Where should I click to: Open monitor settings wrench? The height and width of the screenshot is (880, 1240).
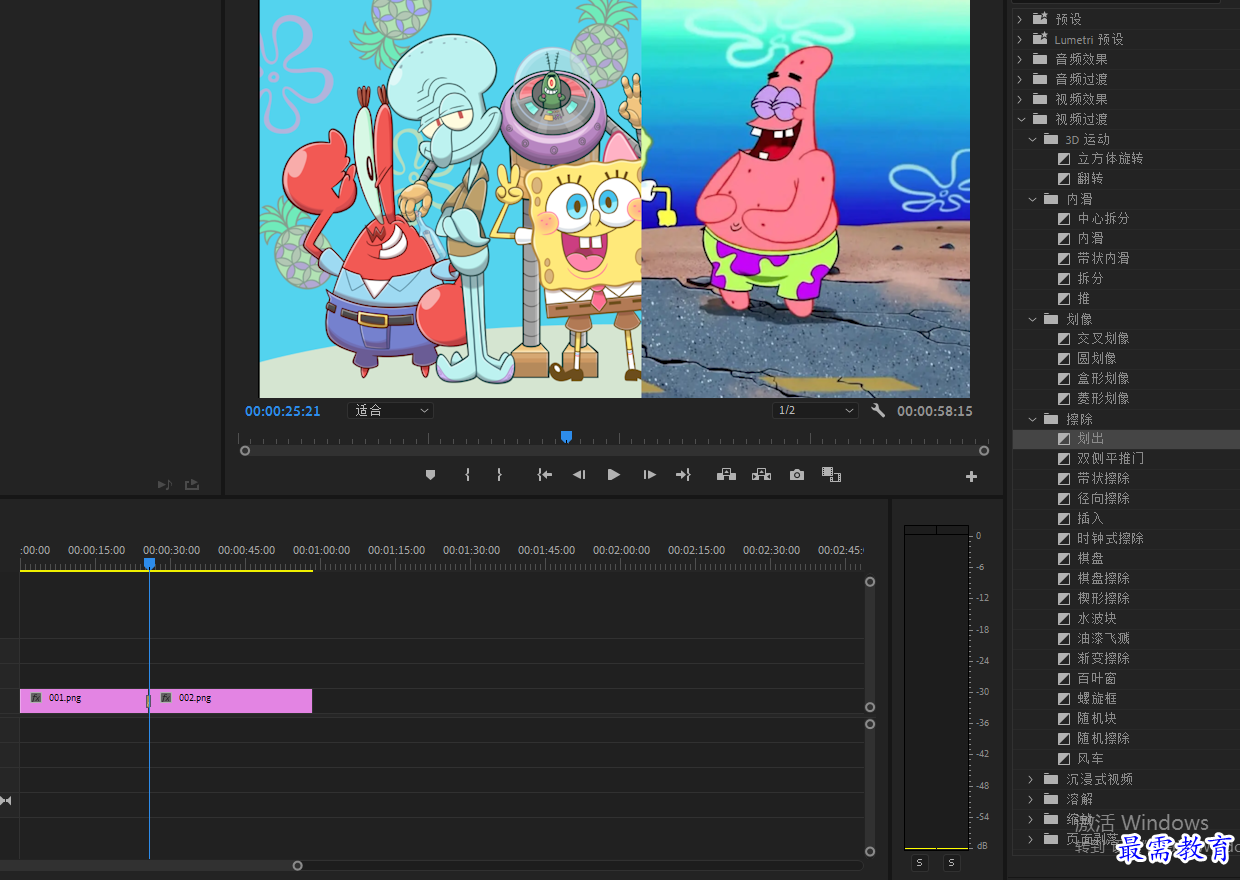click(878, 410)
